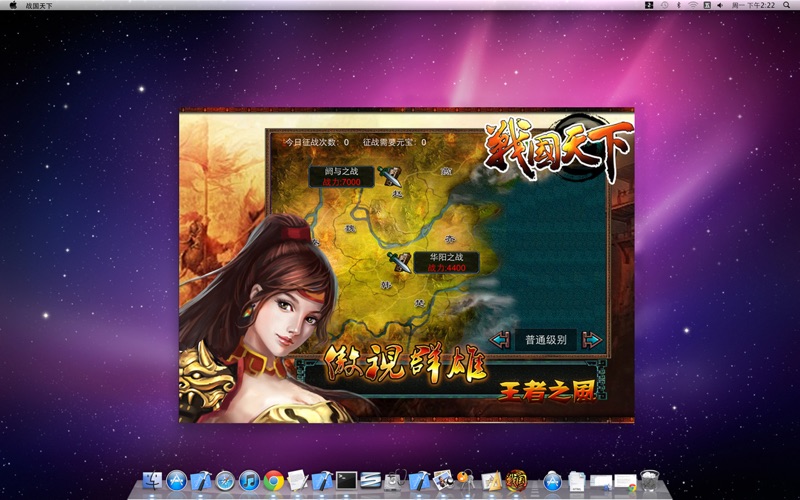
Task: Click the right arrow next to 普通级别
Action: 592,340
